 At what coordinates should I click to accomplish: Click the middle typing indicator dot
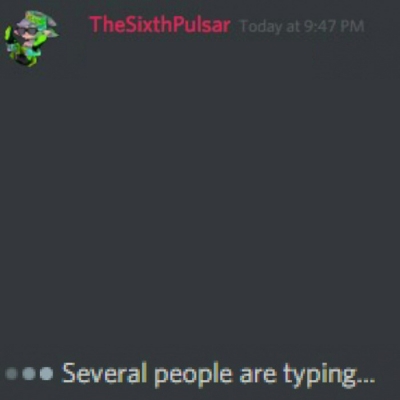pyautogui.click(x=29, y=373)
